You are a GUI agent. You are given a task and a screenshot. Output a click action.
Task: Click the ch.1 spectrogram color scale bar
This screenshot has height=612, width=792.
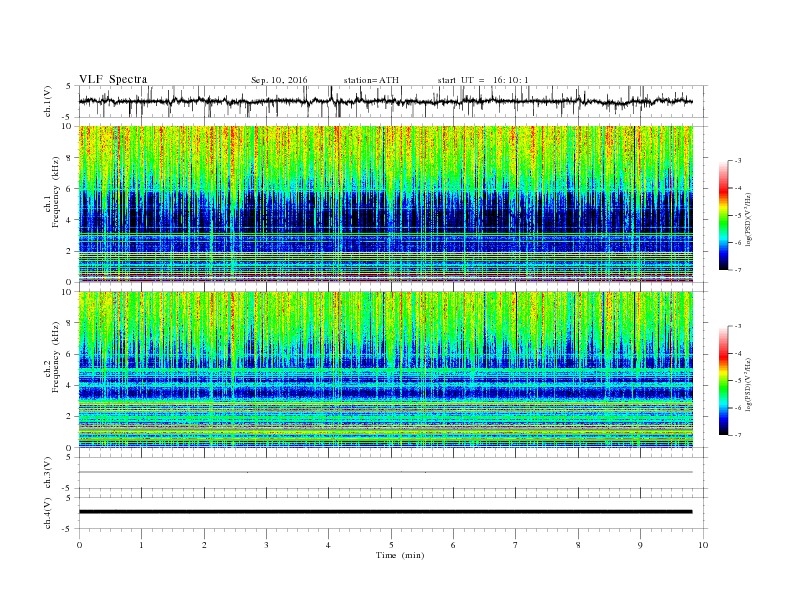pyautogui.click(x=723, y=216)
